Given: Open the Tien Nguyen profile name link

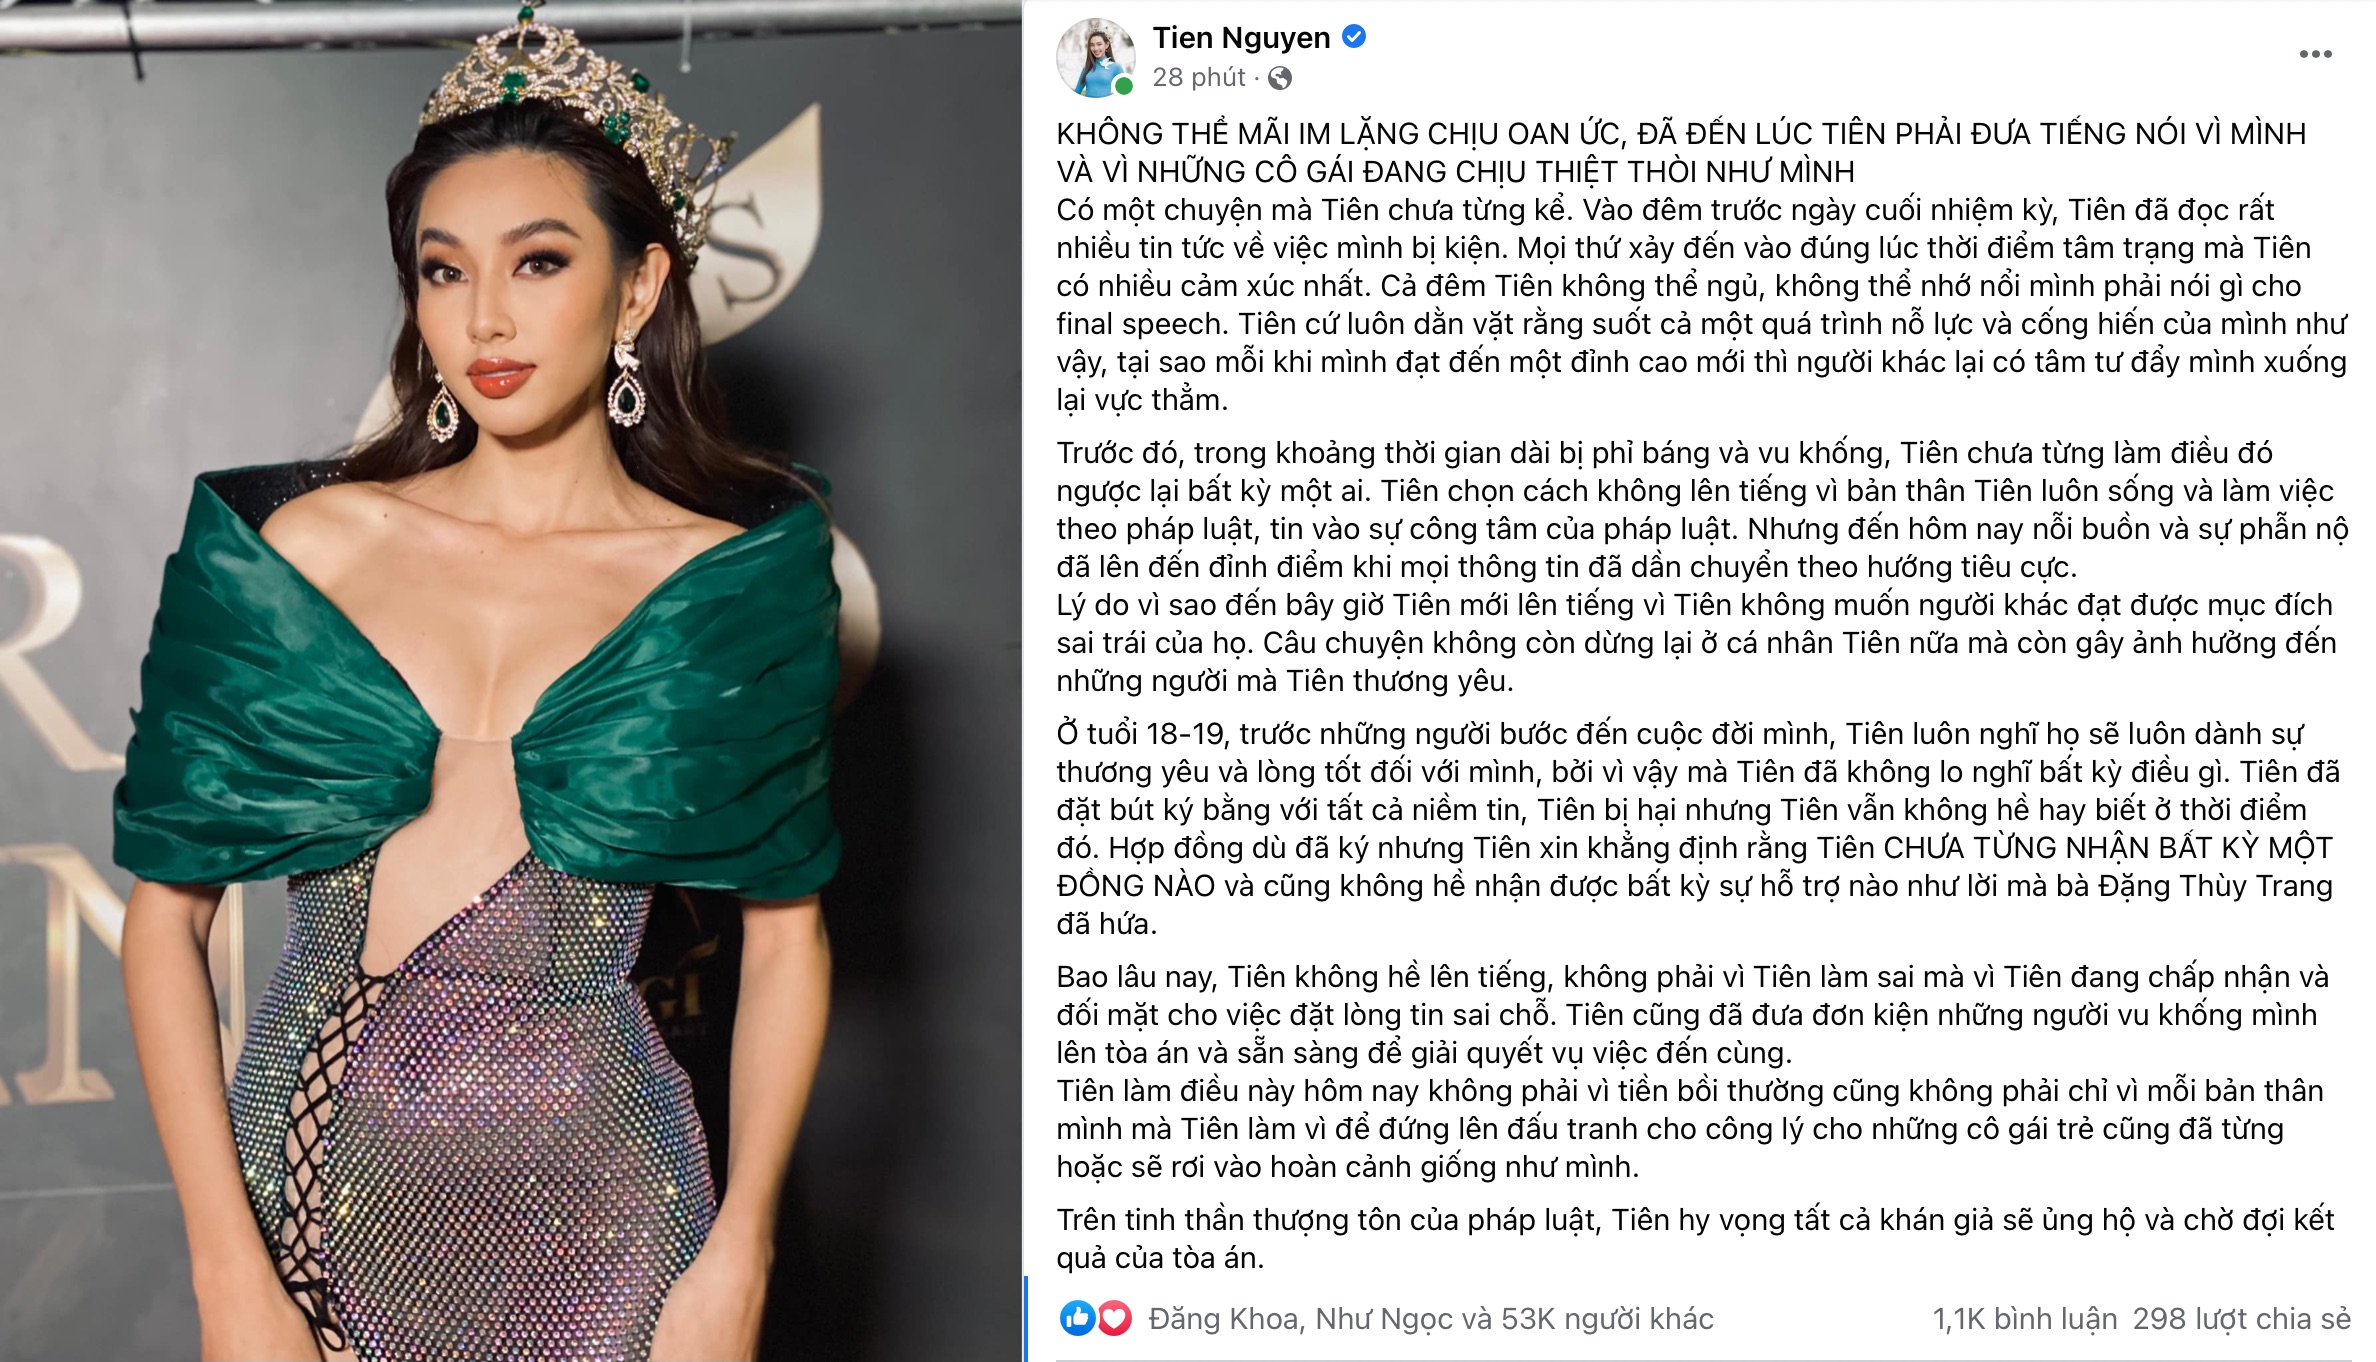Looking at the screenshot, I should coord(1241,38).
